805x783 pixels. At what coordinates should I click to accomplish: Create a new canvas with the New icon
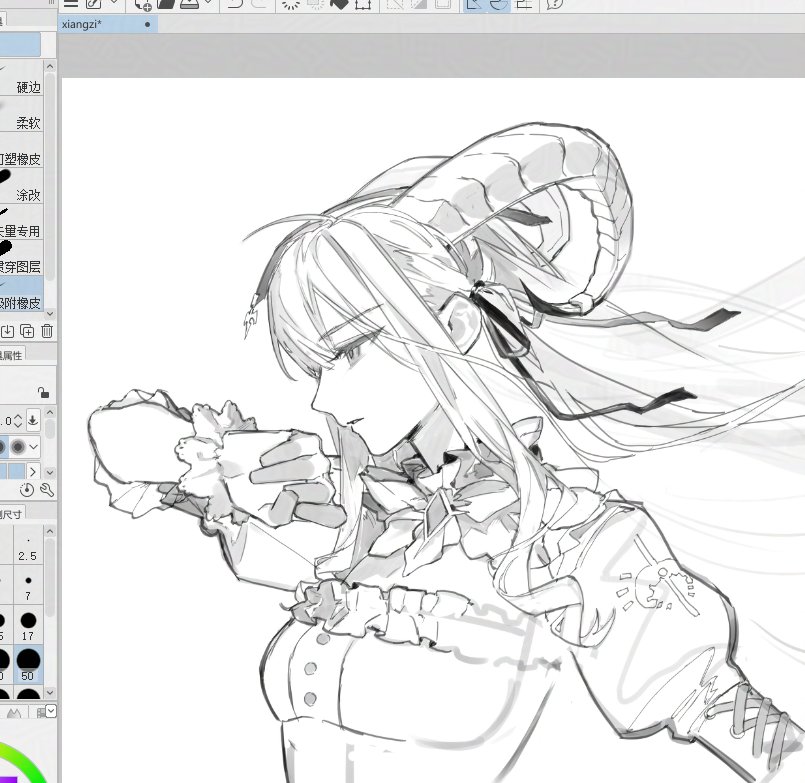[x=143, y=4]
